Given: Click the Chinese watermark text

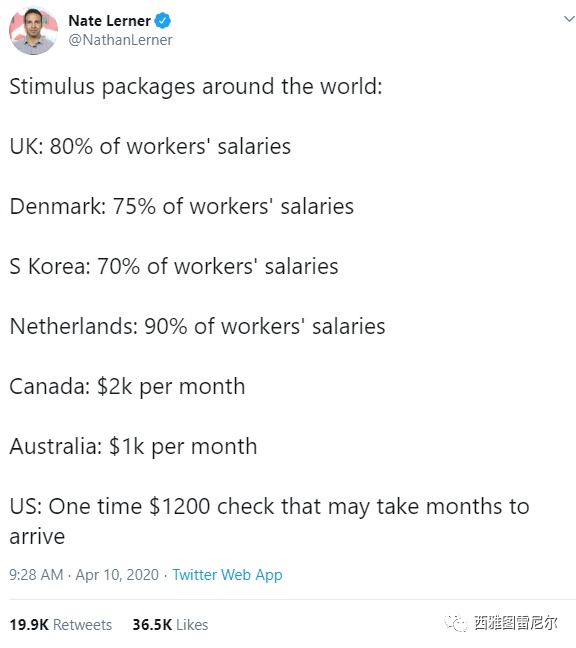Looking at the screenshot, I should click(x=515, y=623).
